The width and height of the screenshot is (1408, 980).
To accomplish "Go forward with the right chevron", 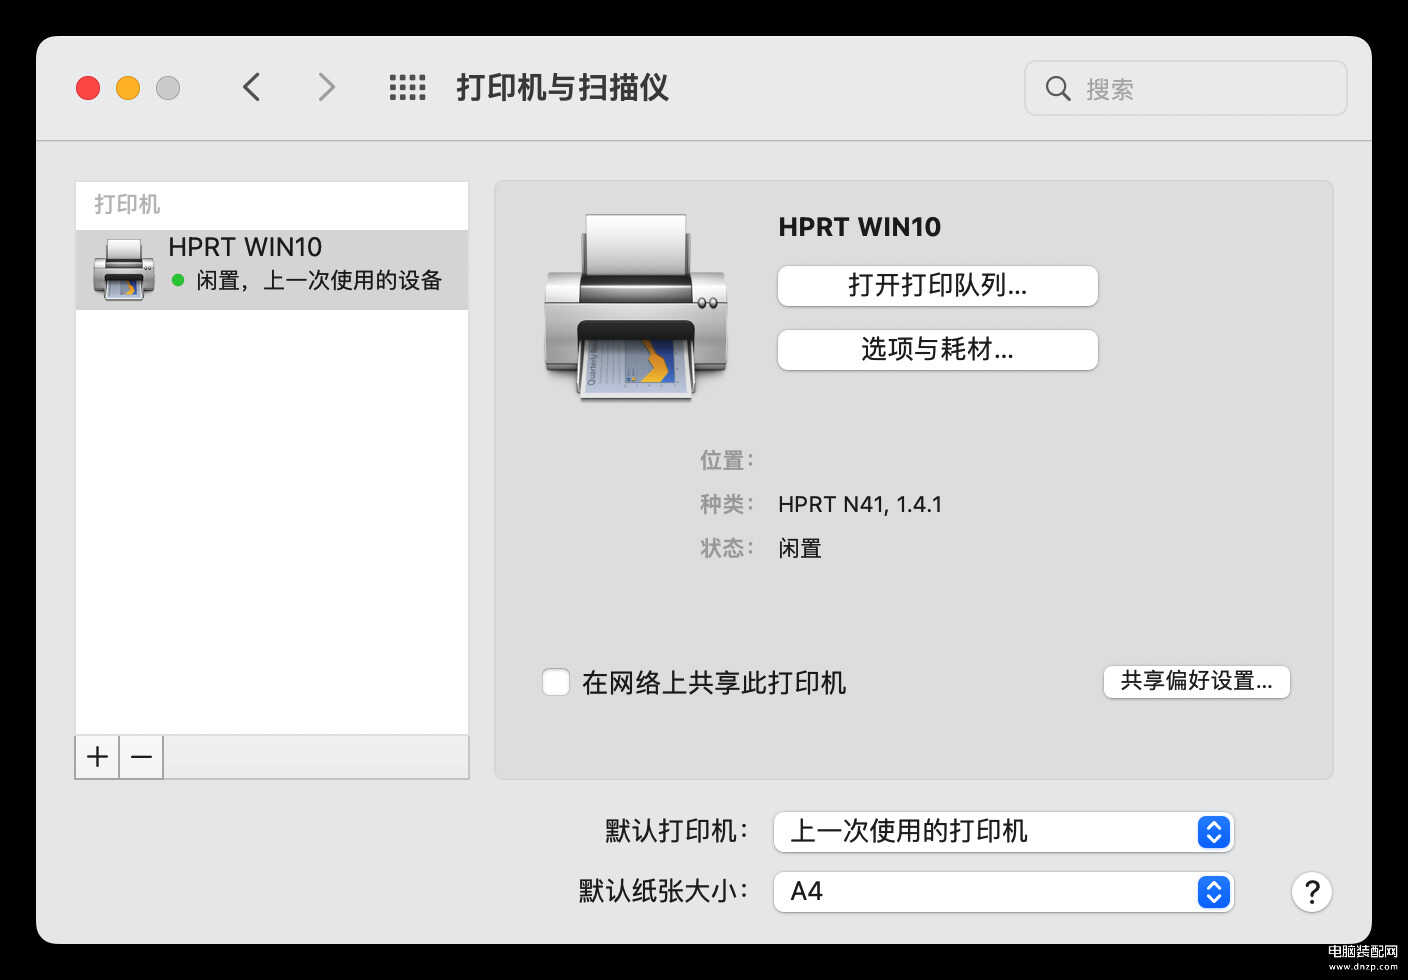I will click(326, 88).
